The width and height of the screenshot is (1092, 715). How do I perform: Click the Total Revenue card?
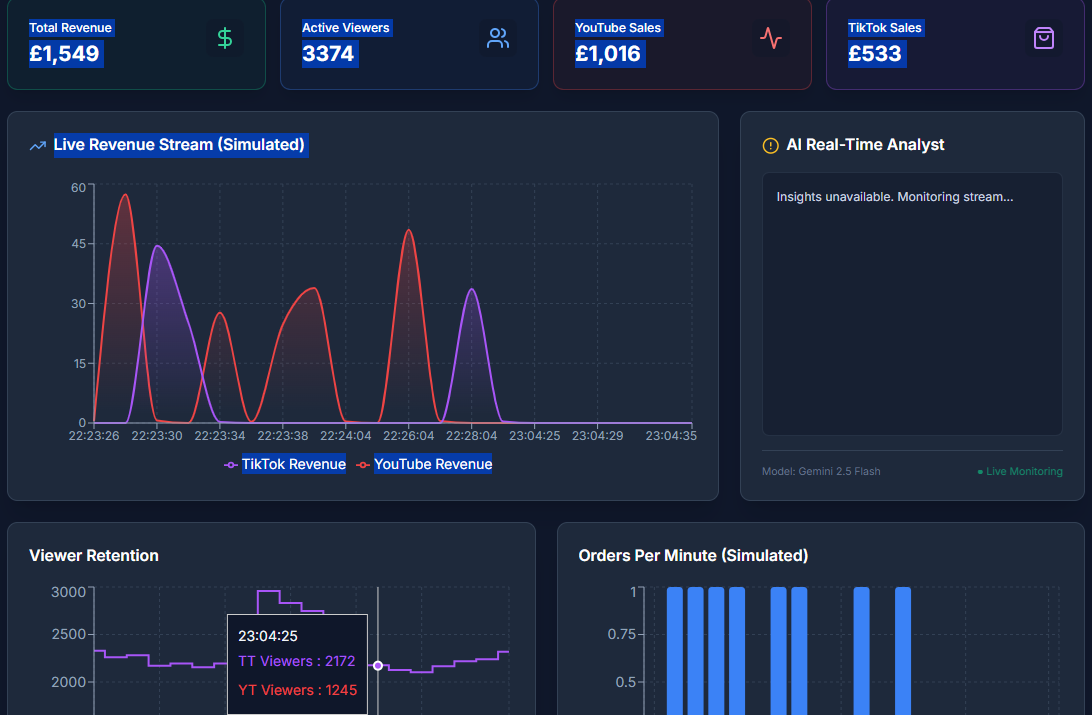click(x=136, y=44)
